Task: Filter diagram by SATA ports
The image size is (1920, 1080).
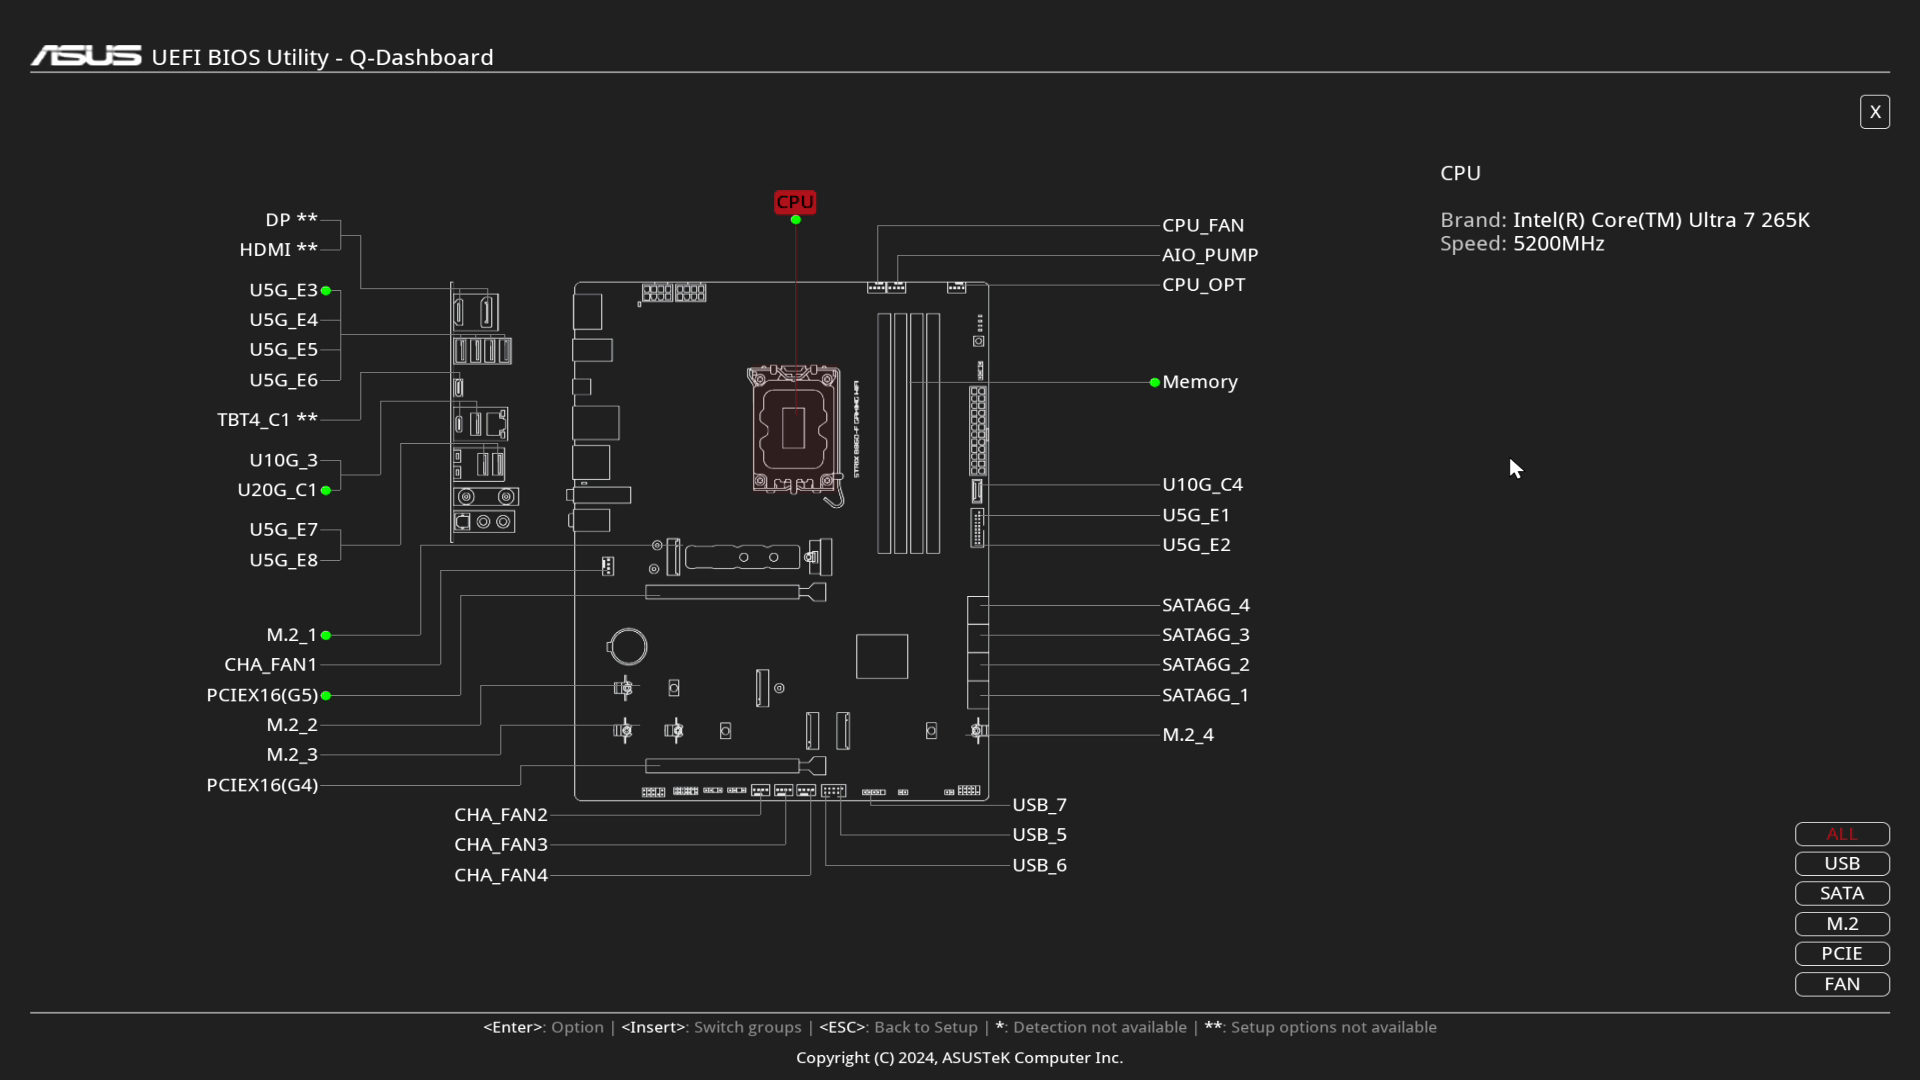Action: 1841,894
